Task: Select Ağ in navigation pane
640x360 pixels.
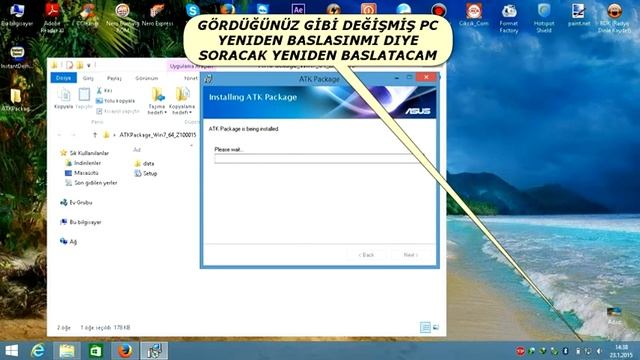Action: point(69,242)
